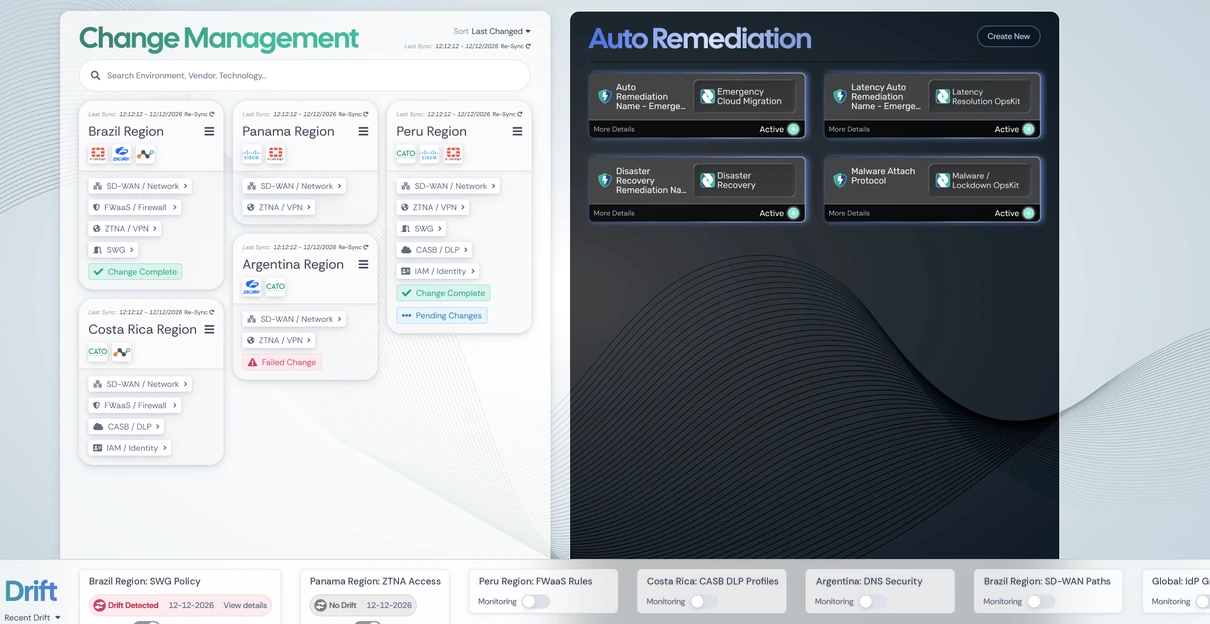Click the Re-Sync icon on Brazil Region card

[212, 114]
